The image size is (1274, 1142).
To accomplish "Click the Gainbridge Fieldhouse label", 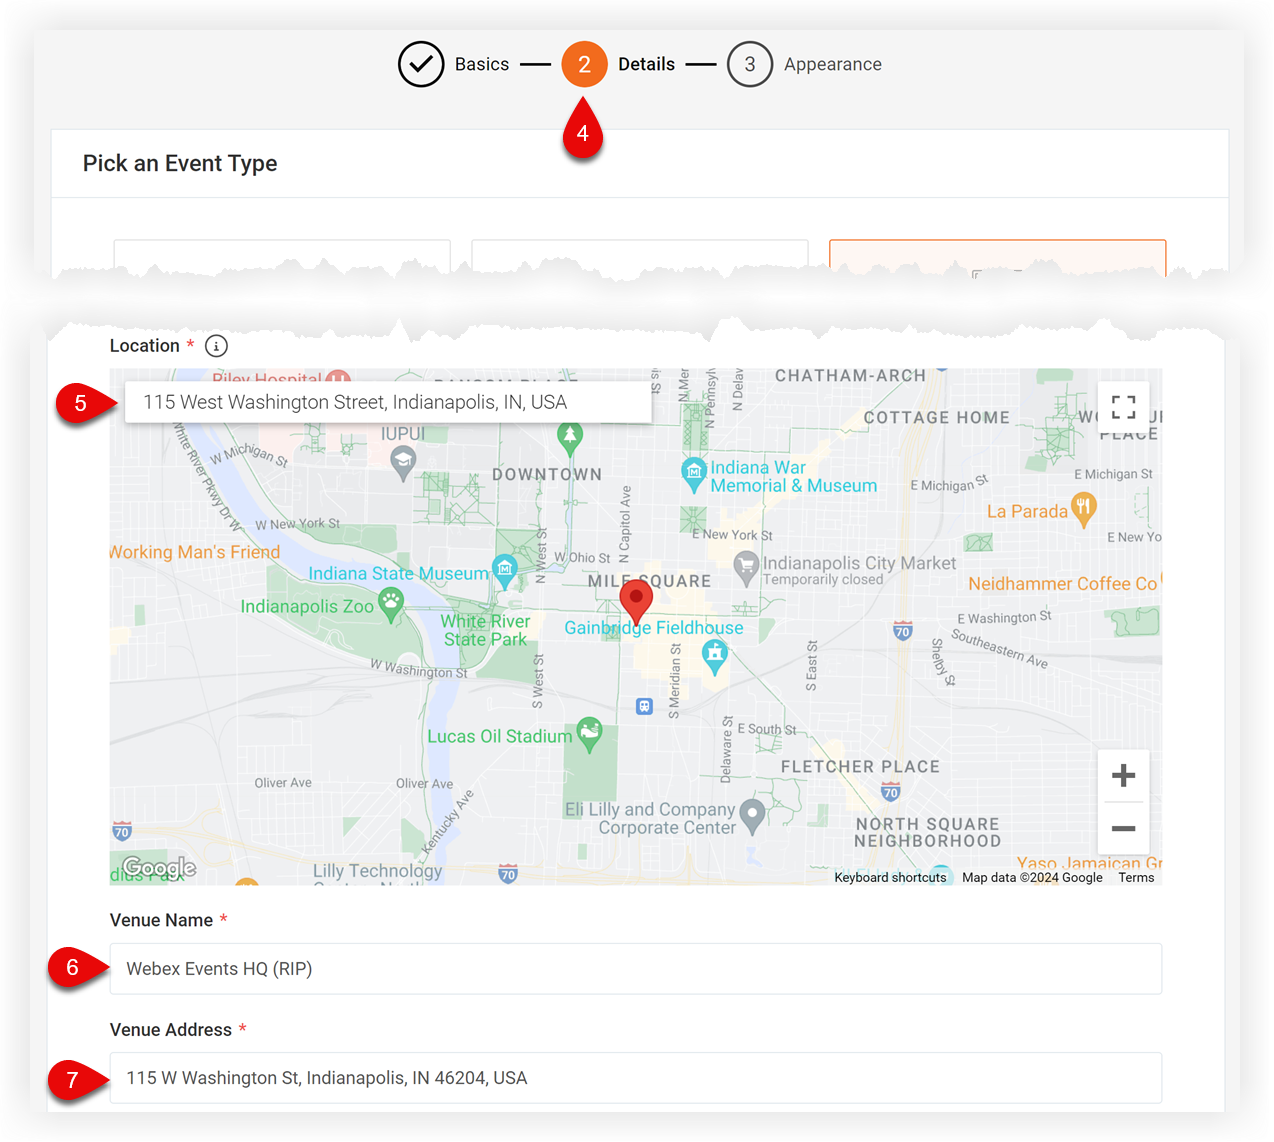I will click(x=654, y=628).
